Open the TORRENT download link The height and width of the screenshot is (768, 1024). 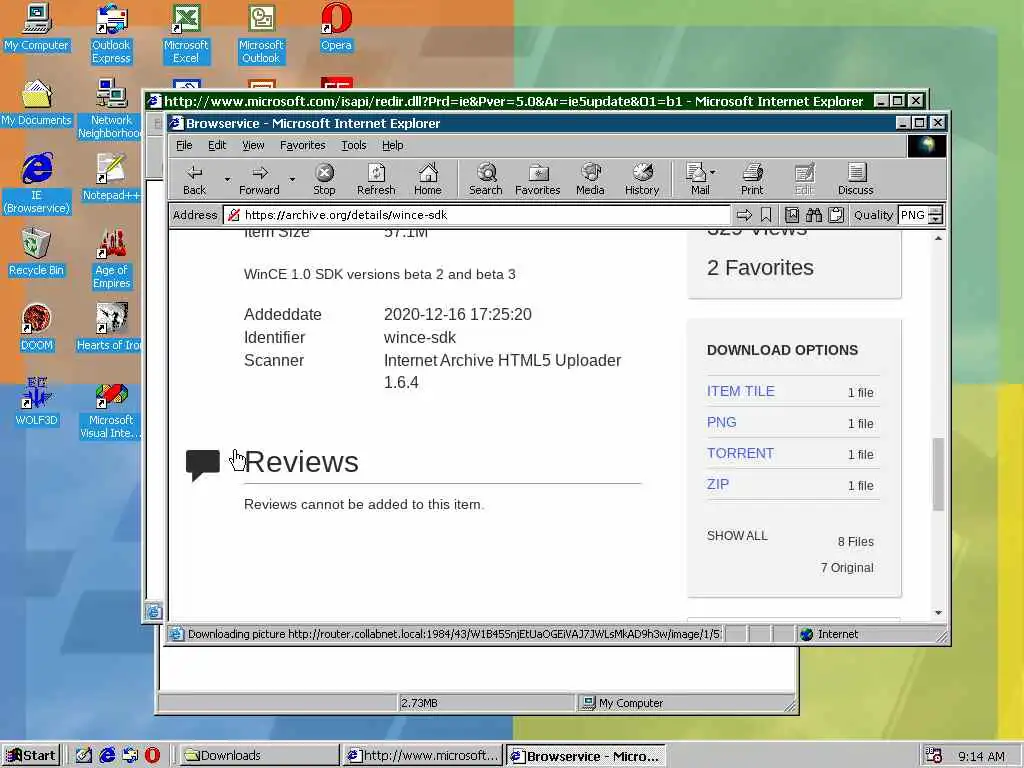coord(740,453)
